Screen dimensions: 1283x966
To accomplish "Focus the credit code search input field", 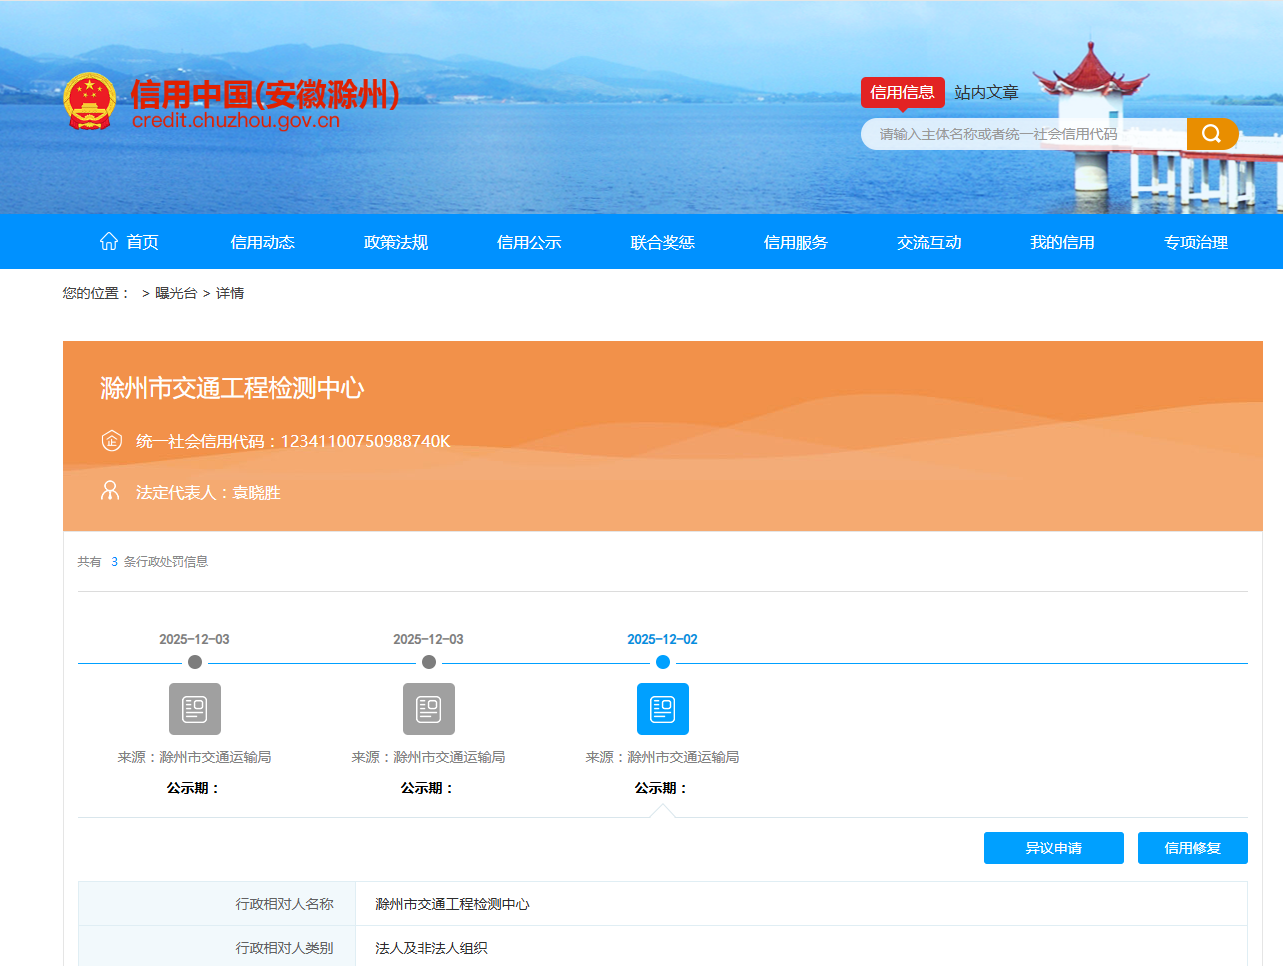I will click(x=1024, y=134).
